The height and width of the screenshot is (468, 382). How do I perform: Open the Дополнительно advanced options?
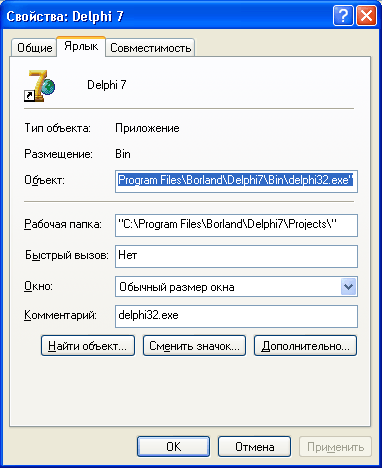[x=305, y=346]
